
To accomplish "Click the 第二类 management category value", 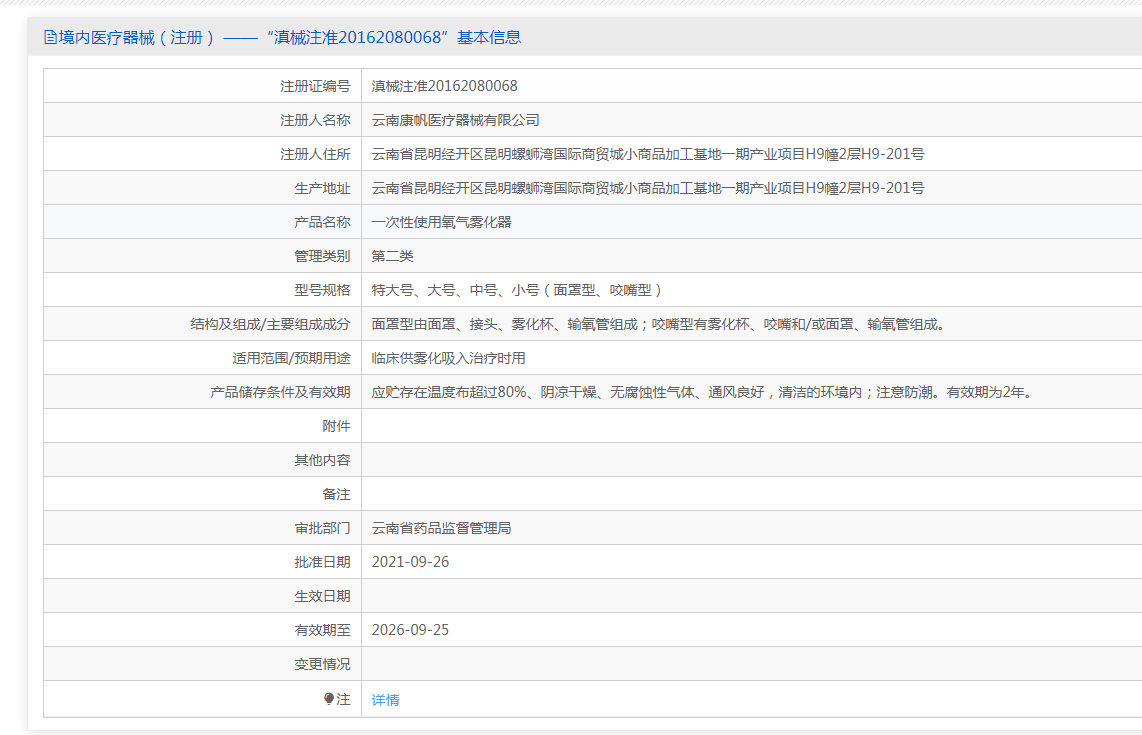I will click(392, 256).
